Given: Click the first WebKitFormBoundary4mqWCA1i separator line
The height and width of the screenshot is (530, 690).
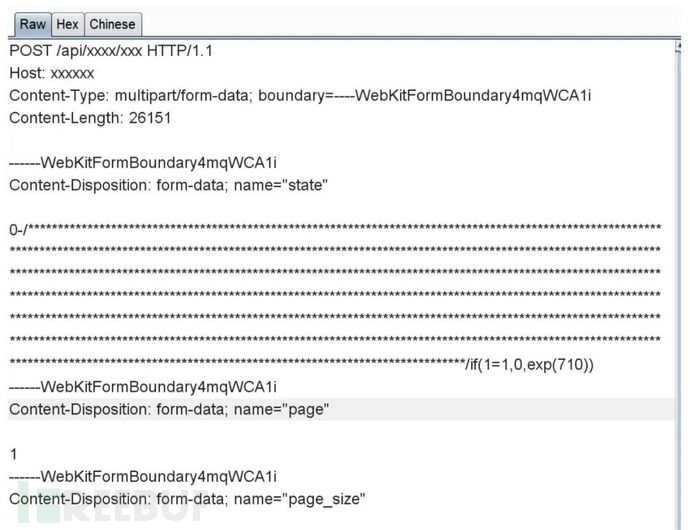Looking at the screenshot, I should coord(143,163).
